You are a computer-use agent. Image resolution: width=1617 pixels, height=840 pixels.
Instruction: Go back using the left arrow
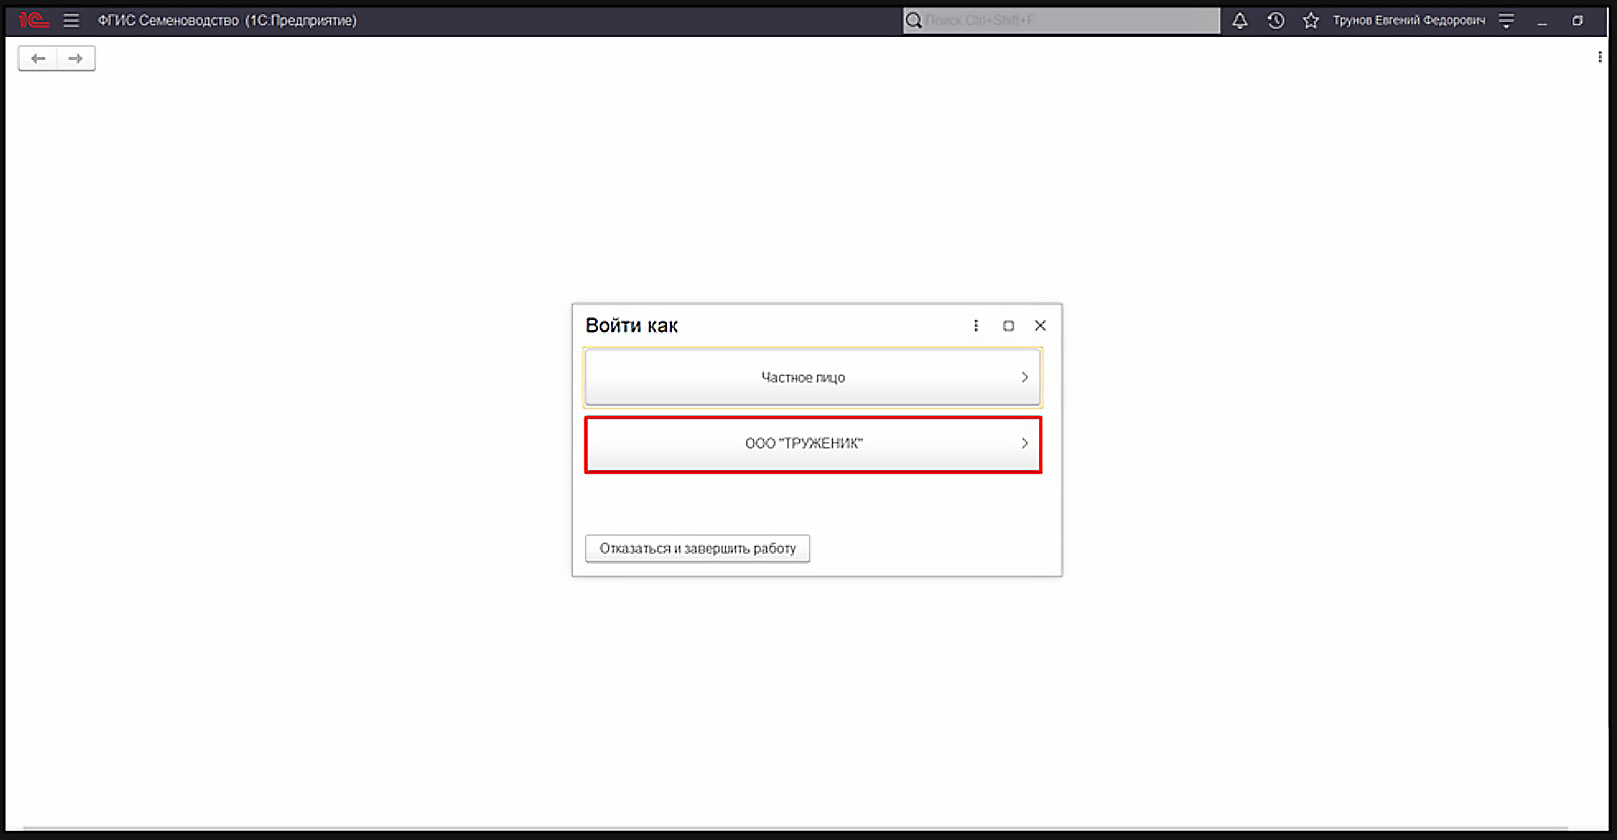pos(38,59)
